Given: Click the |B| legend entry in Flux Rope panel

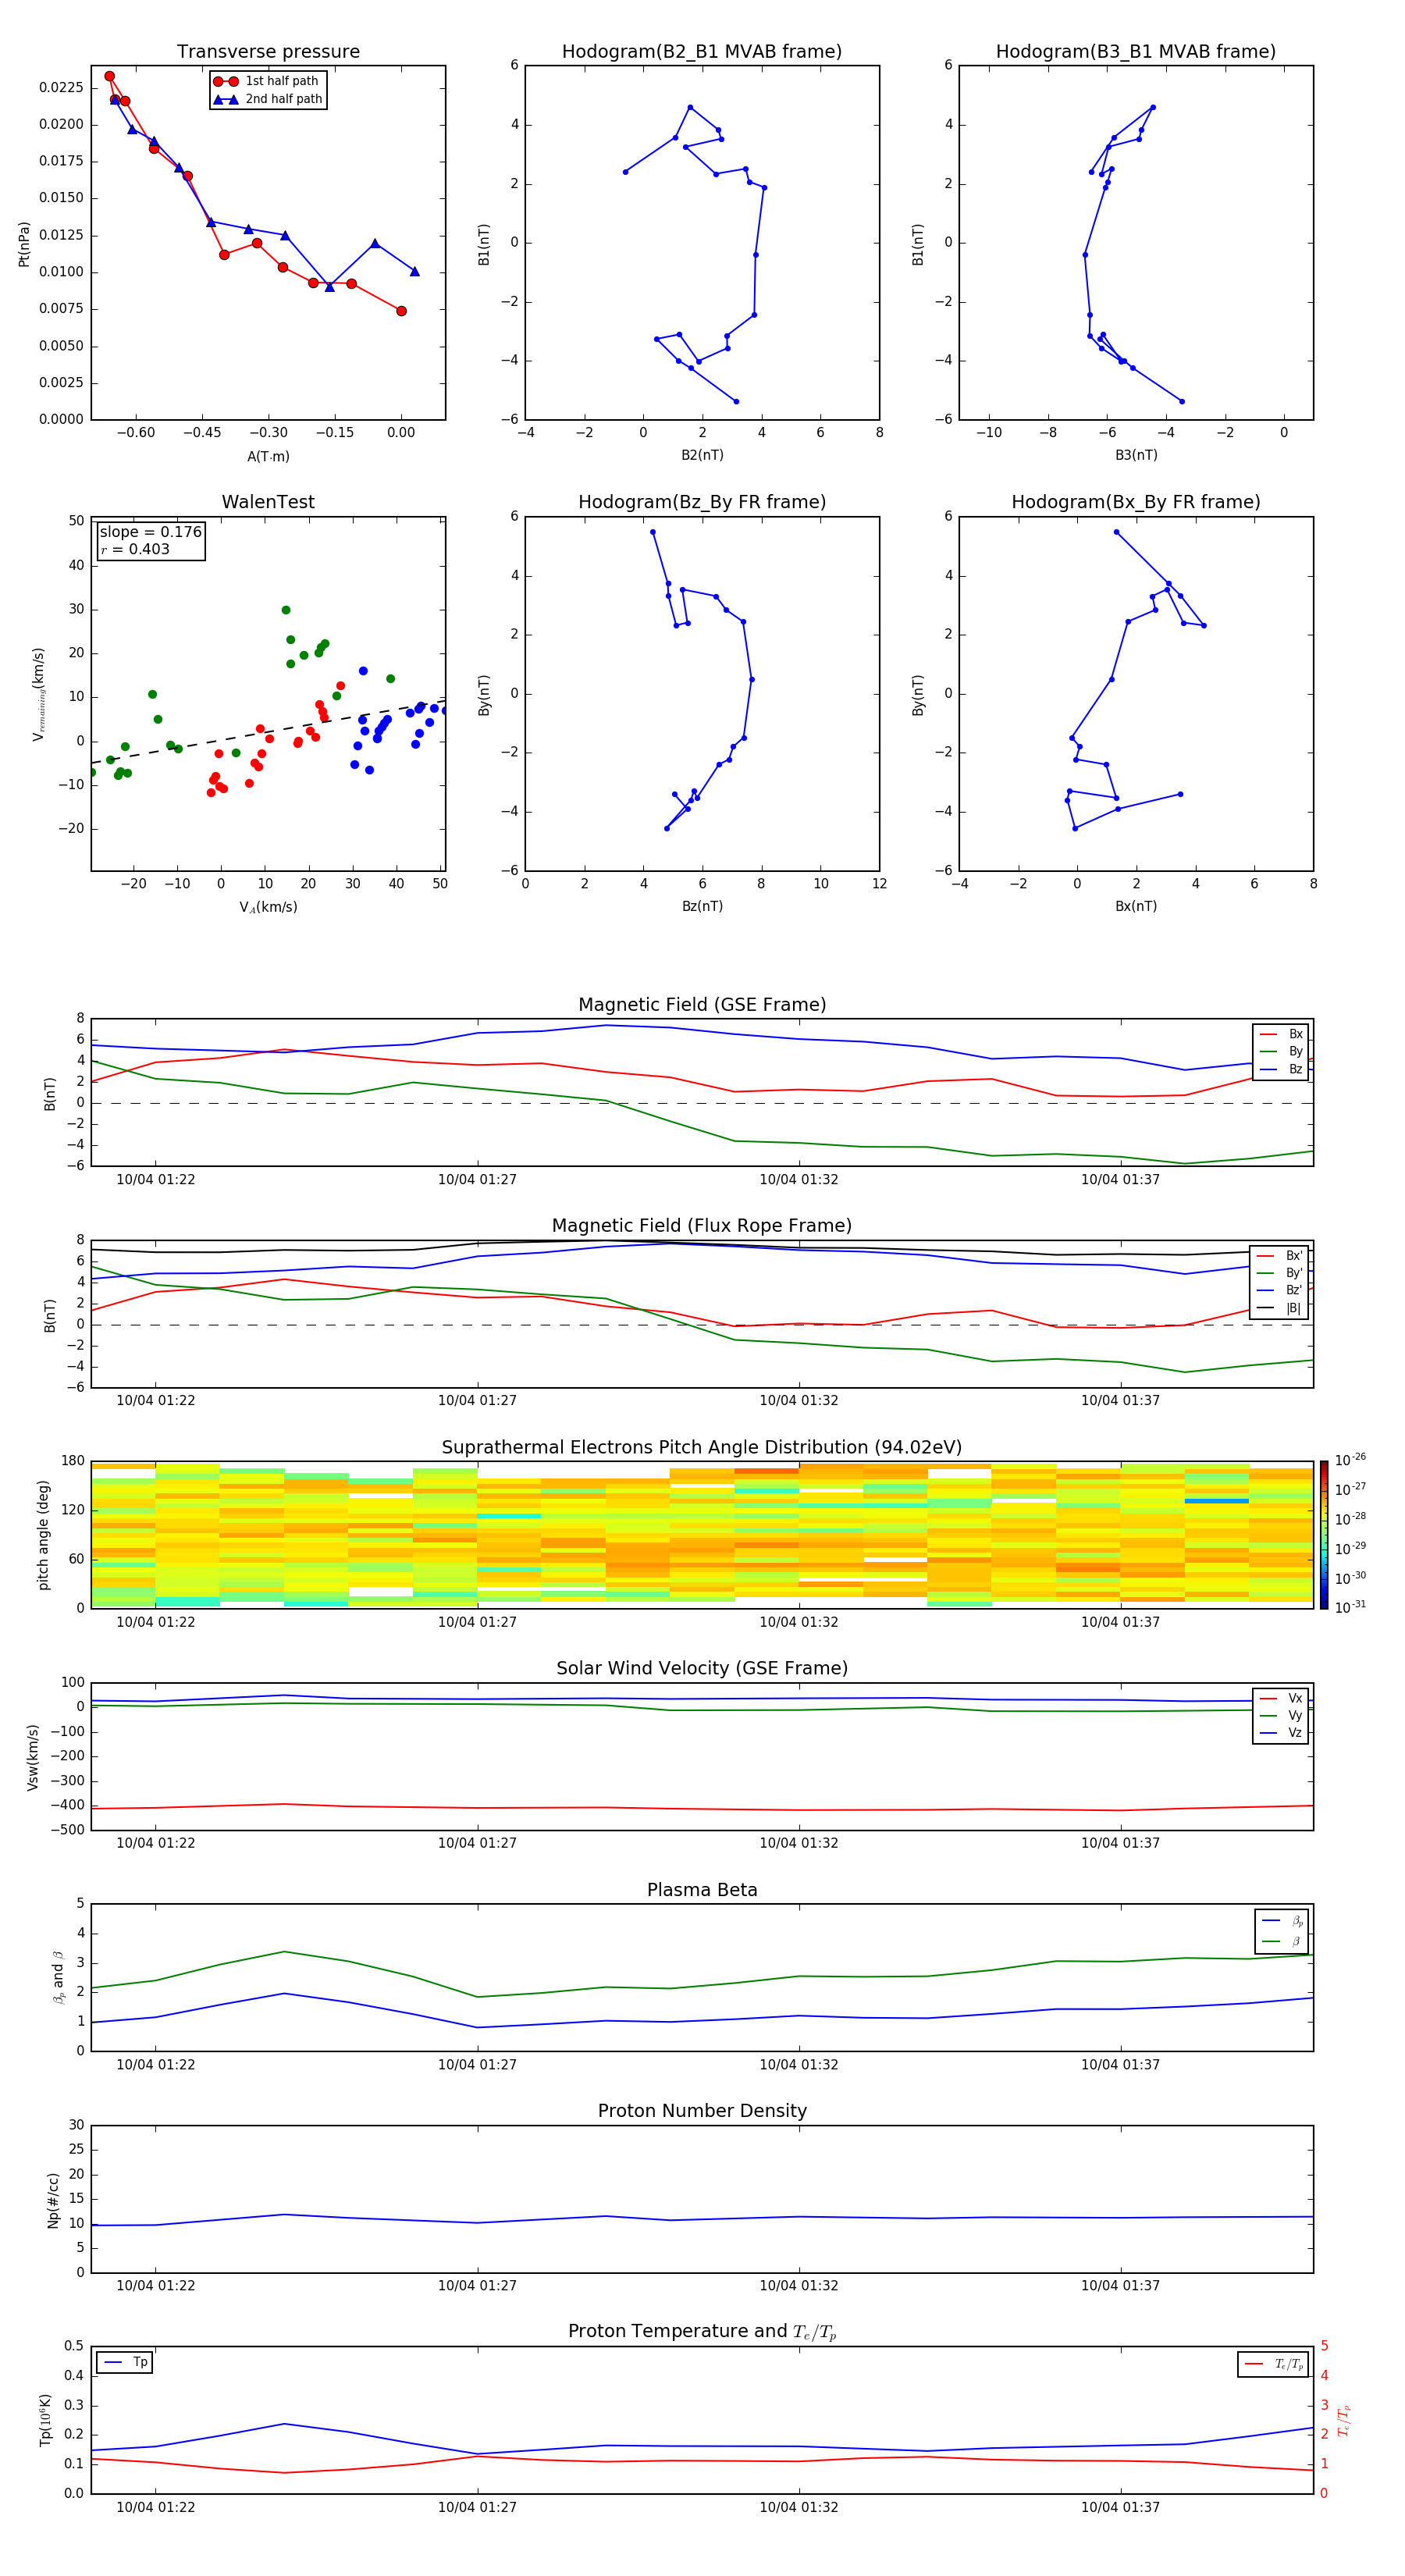Looking at the screenshot, I should pos(1280,1308).
